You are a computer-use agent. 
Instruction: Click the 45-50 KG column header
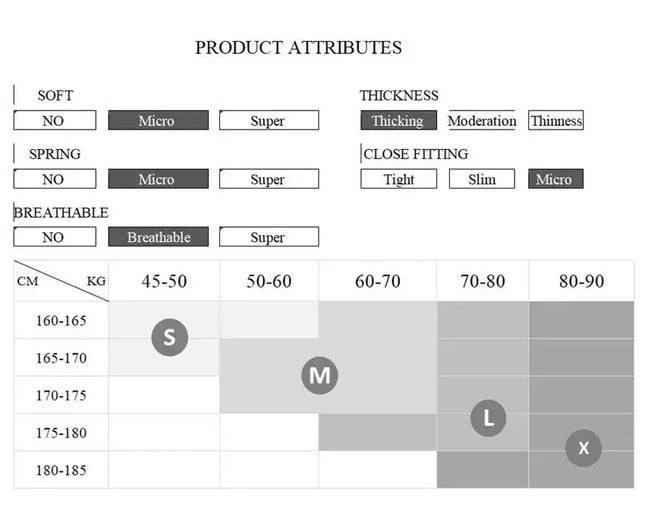pos(164,281)
